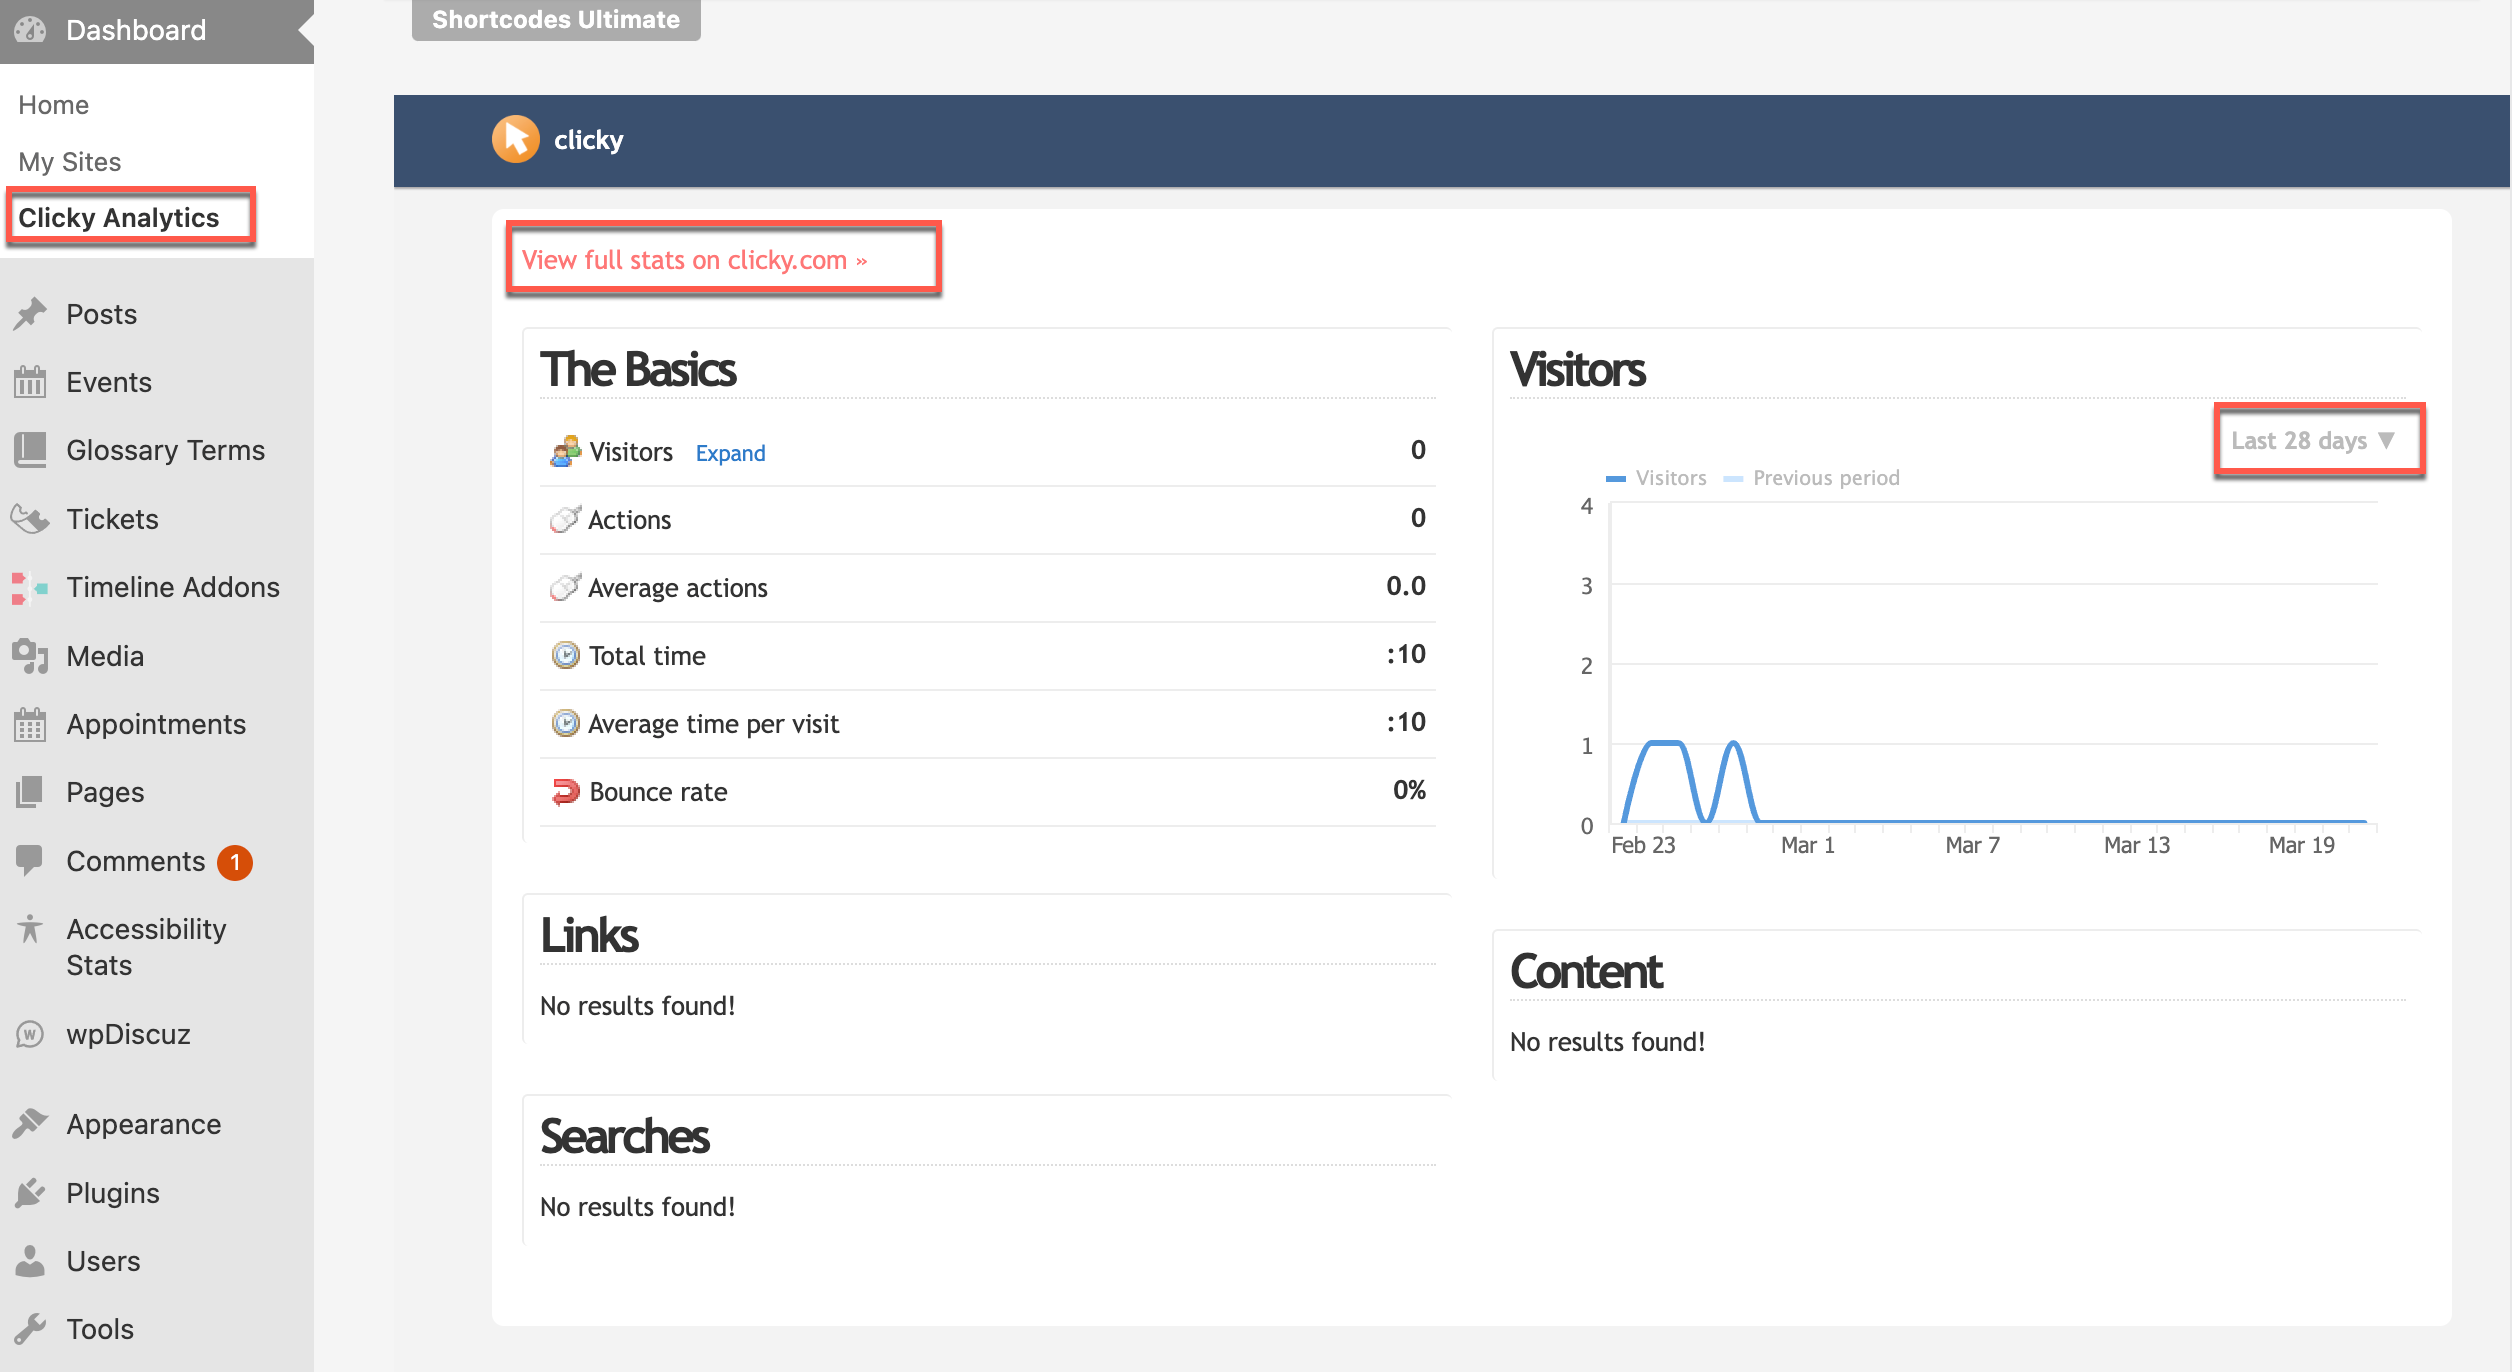Click the Comments speech bubble icon
The image size is (2512, 1372).
click(30, 860)
